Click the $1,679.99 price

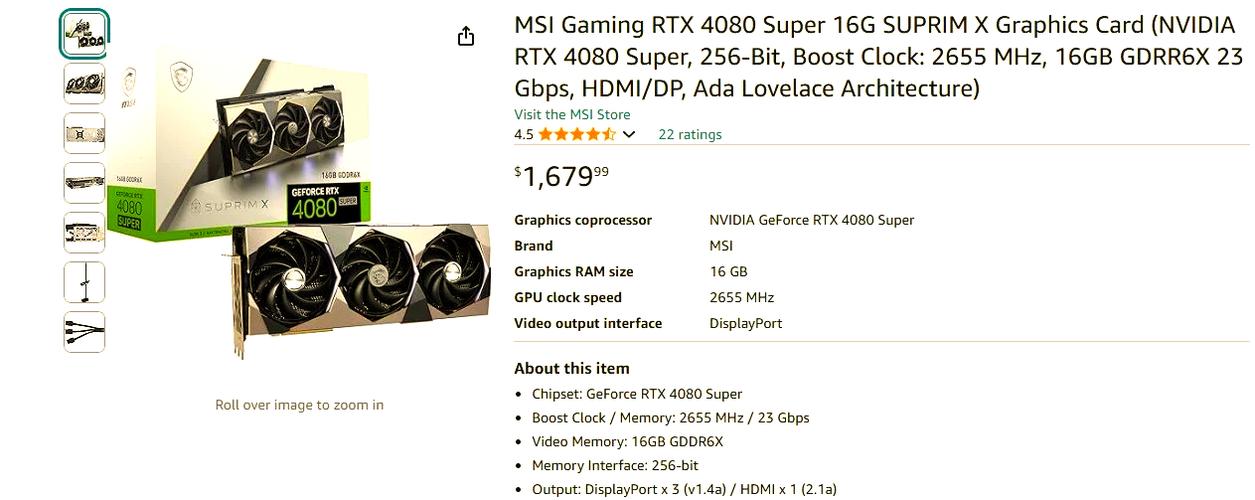561,177
